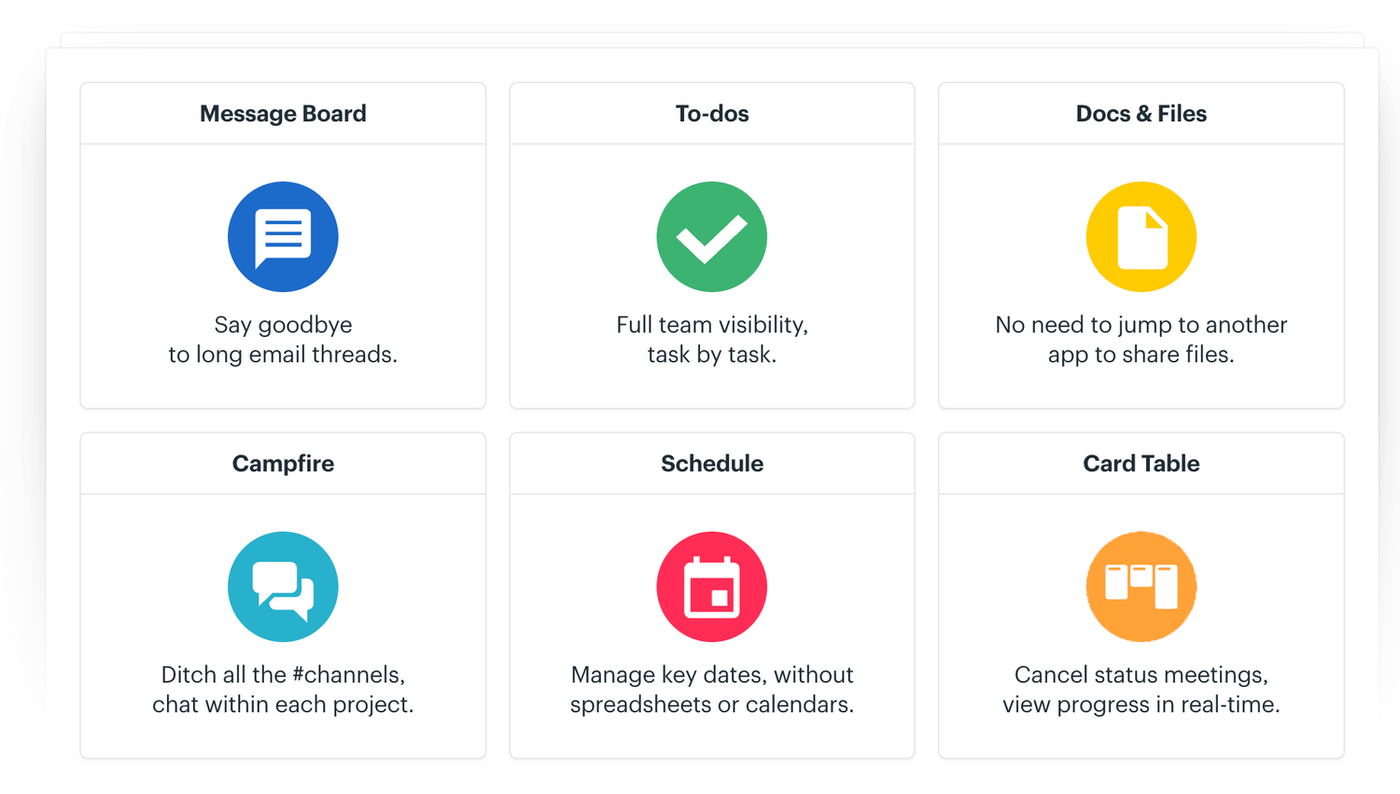Click the teal Campfire chat bubbles icon
This screenshot has height=794, width=1400.
click(x=283, y=587)
